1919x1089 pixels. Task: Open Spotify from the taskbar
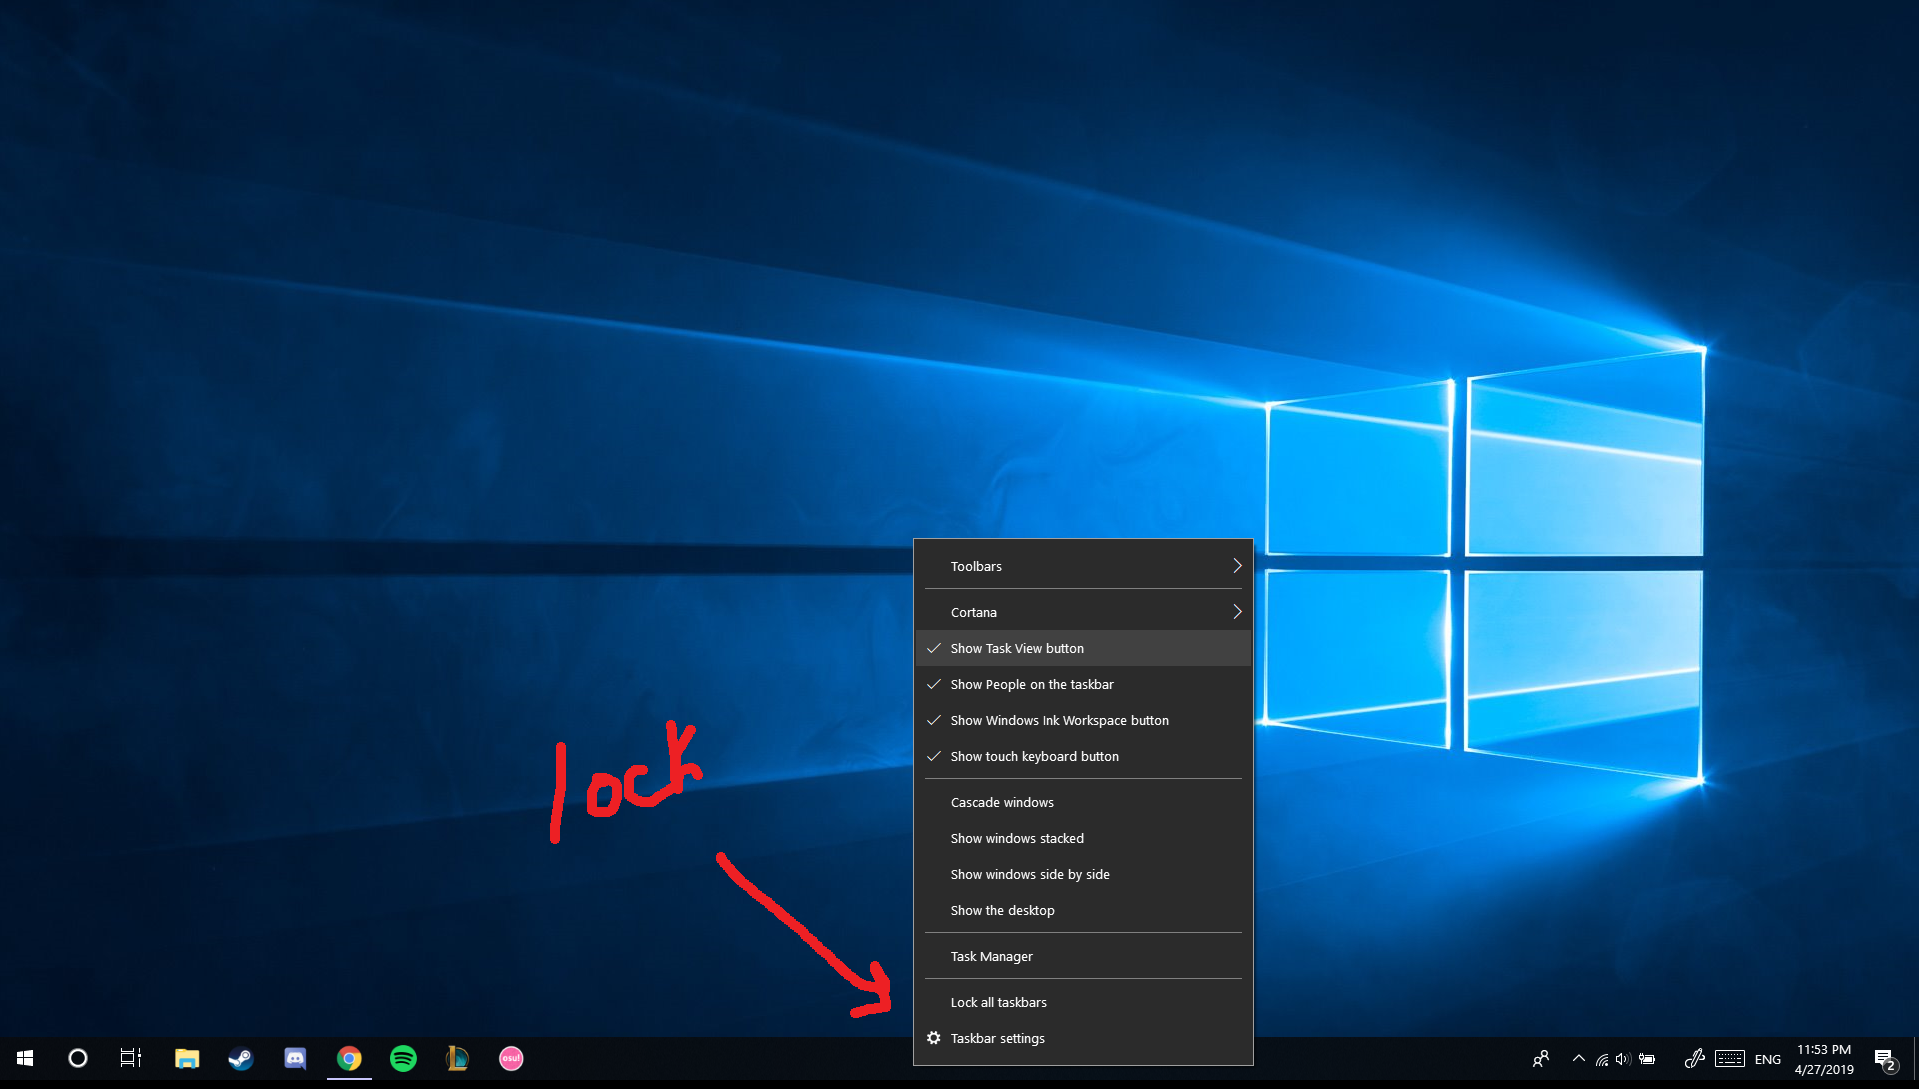pos(403,1058)
